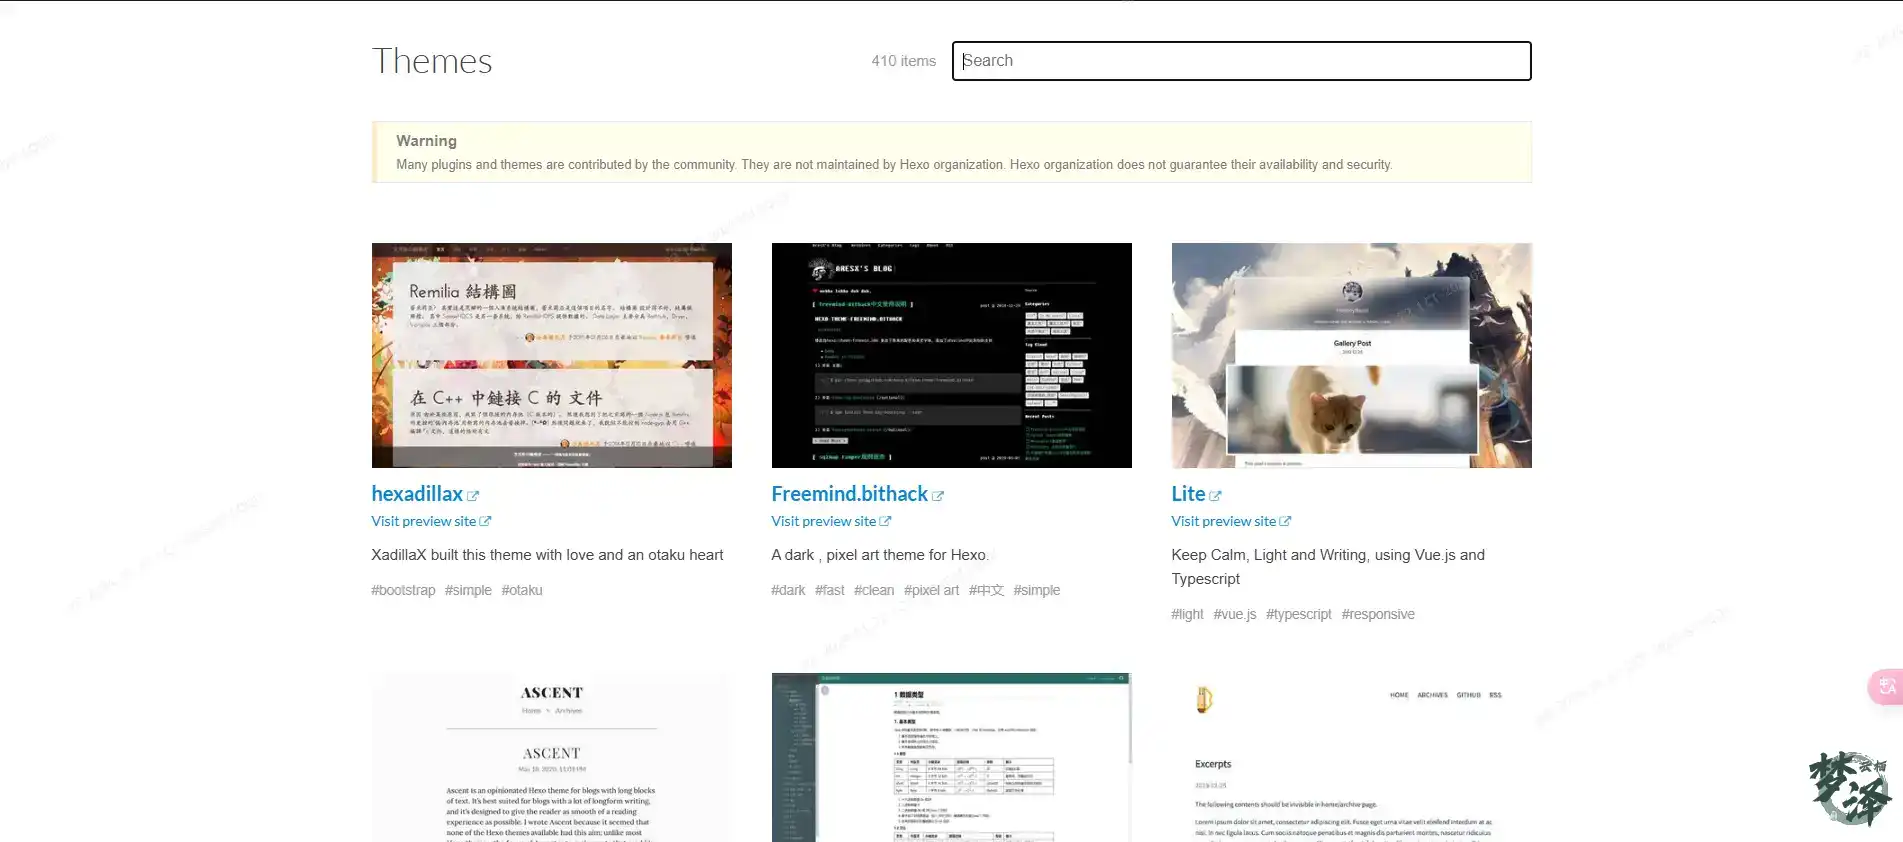1903x842 pixels.
Task: Click the preview-site external icon under Freemind.bithack
Action: coord(885,521)
